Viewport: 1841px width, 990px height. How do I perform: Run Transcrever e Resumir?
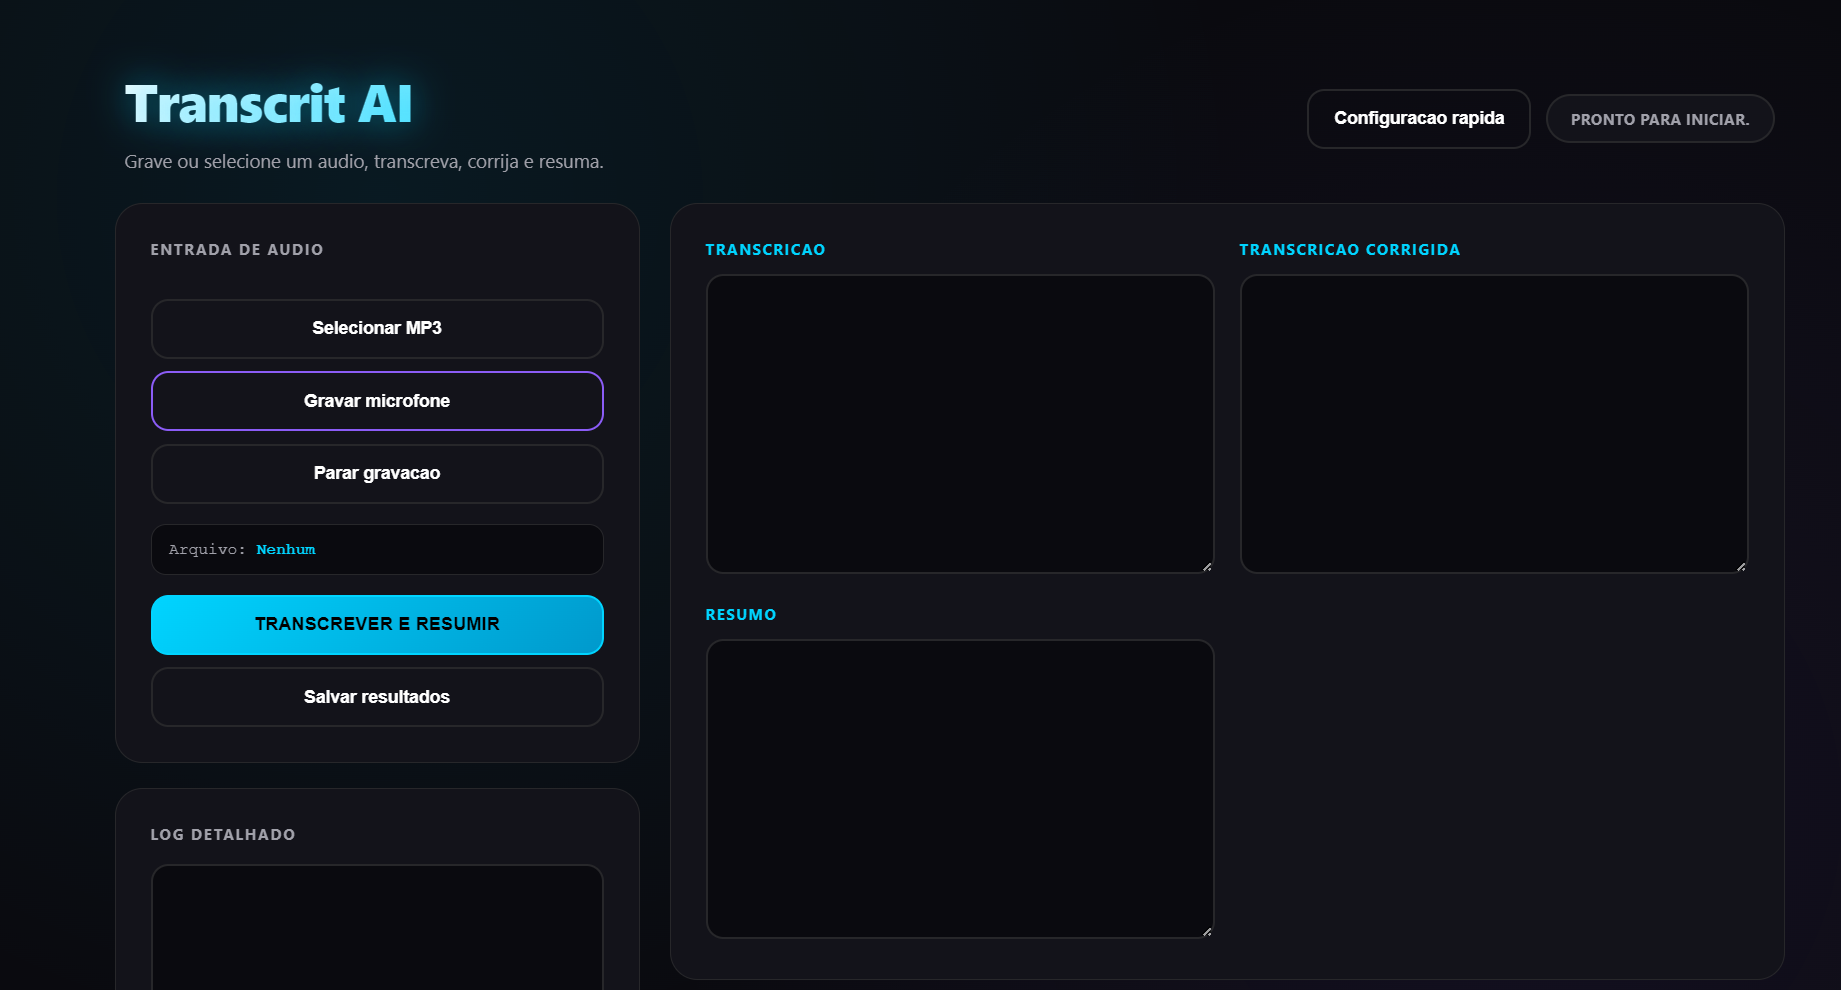pos(377,625)
